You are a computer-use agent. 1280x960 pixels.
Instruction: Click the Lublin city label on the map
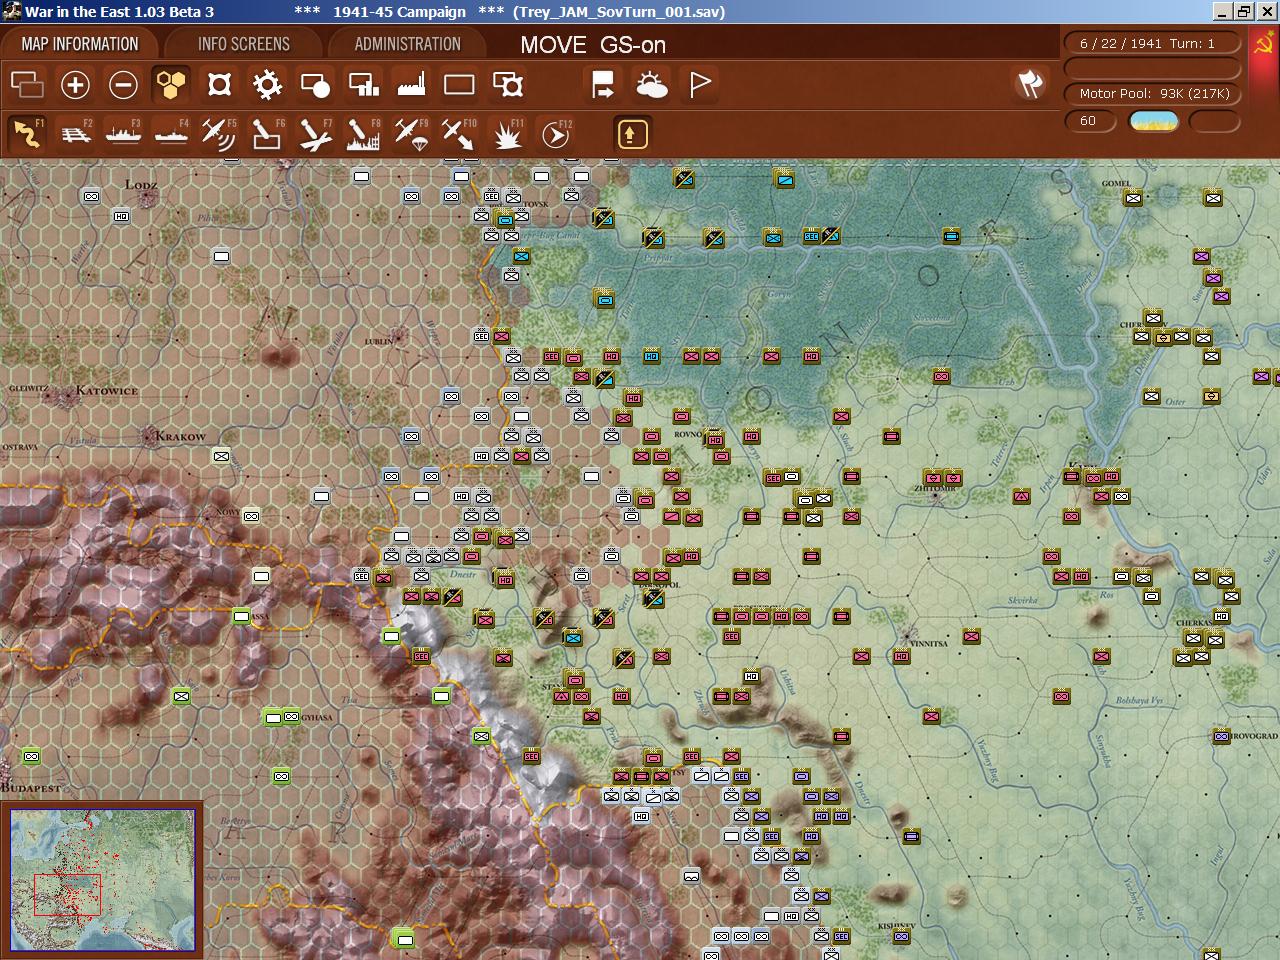tap(379, 342)
